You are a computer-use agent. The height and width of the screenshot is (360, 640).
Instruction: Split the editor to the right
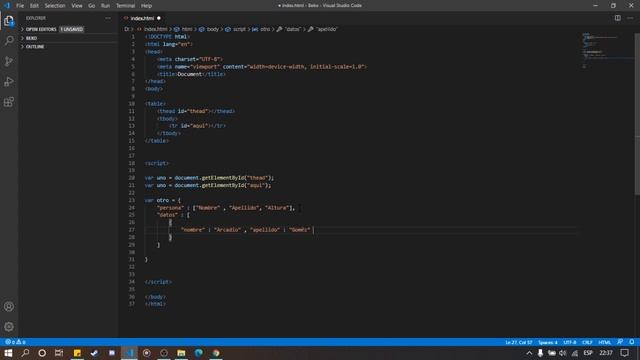point(618,18)
